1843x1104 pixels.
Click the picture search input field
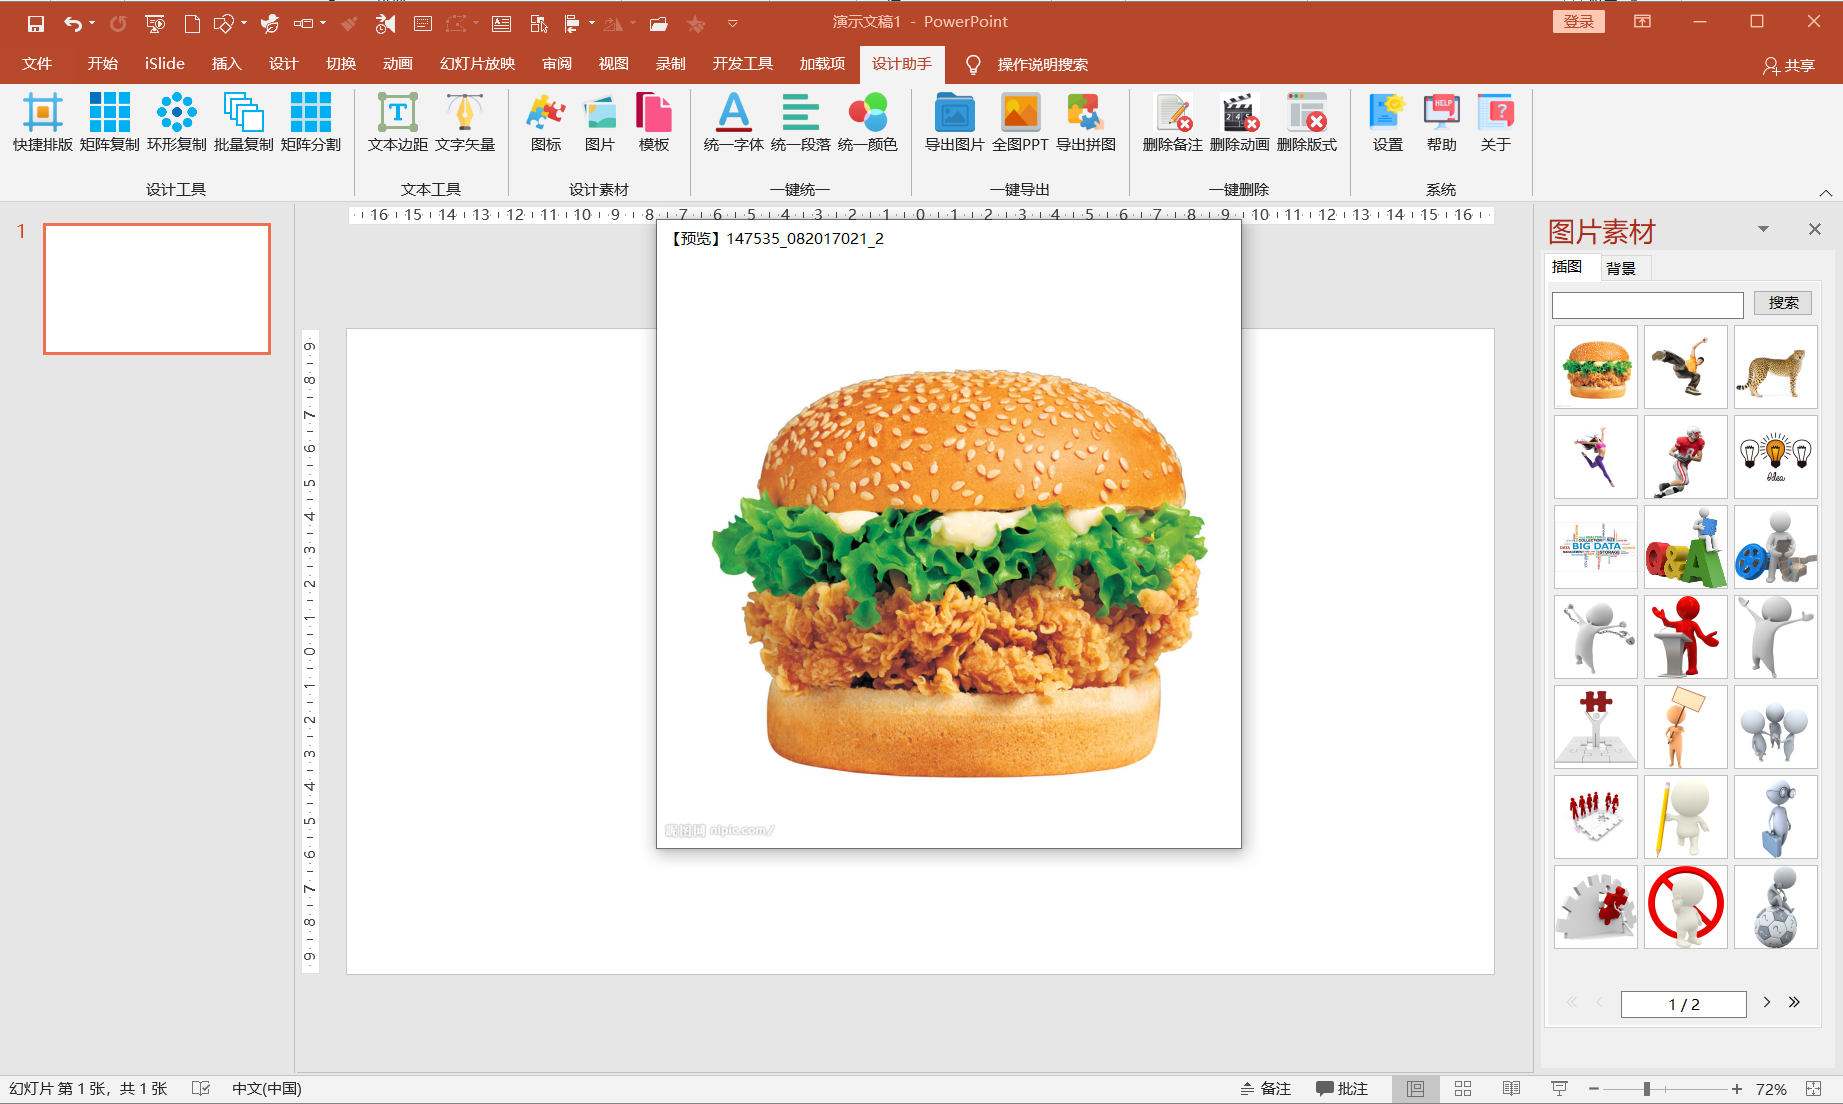tap(1647, 305)
